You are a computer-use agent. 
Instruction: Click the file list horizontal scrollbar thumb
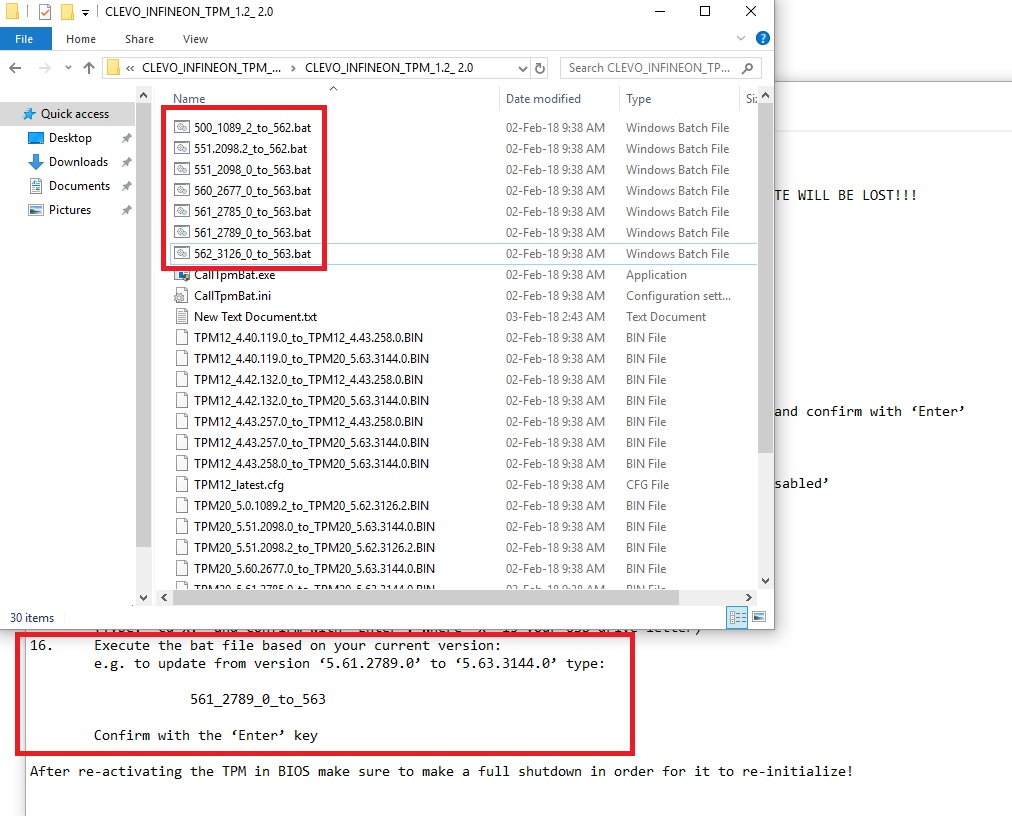click(426, 598)
